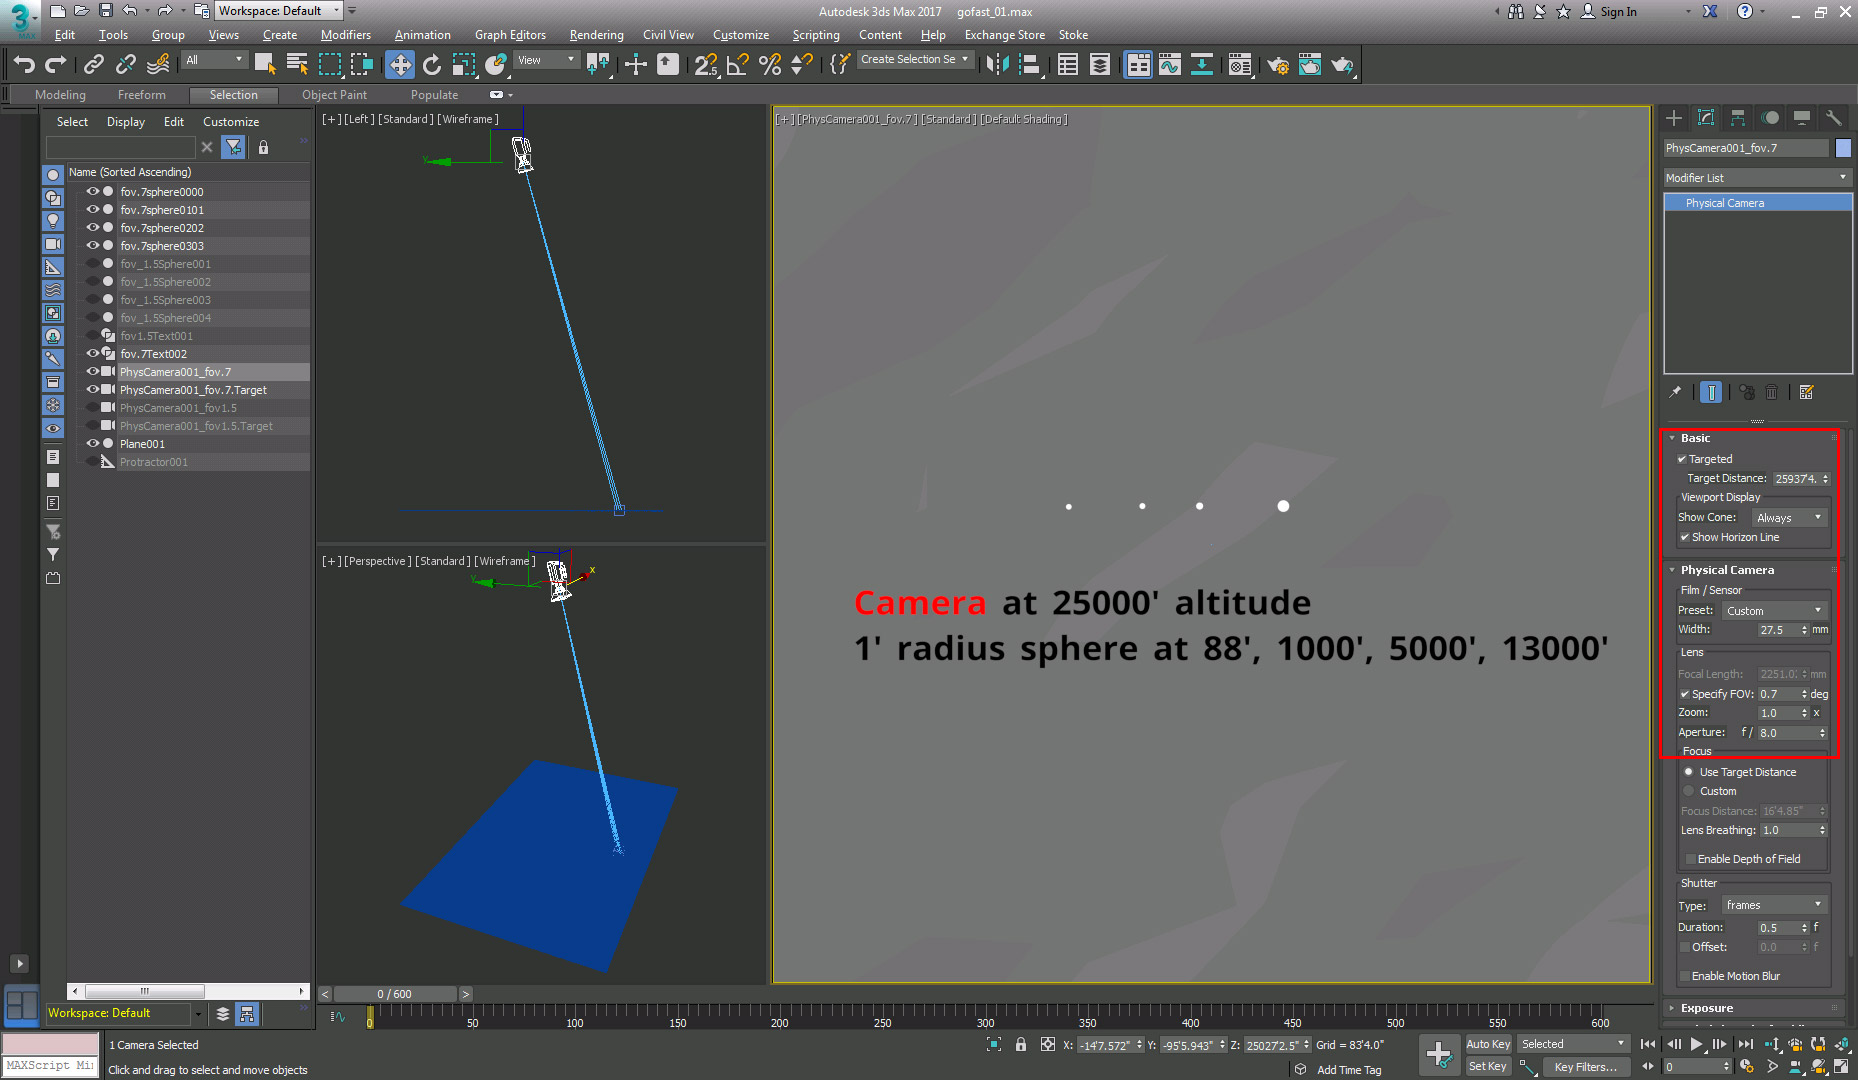Click the Set Key button

1488,1067
